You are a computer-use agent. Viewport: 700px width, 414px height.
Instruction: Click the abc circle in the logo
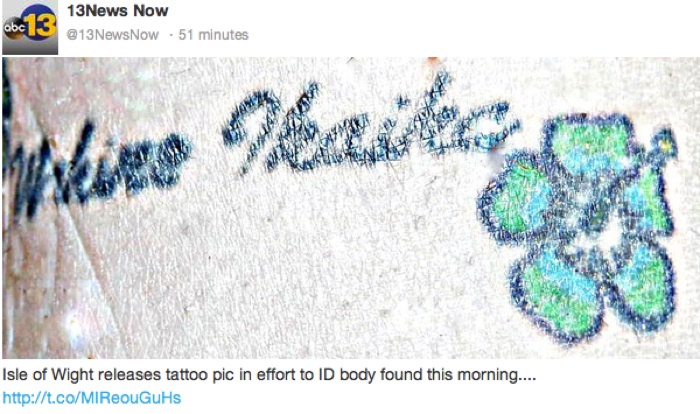tap(15, 28)
